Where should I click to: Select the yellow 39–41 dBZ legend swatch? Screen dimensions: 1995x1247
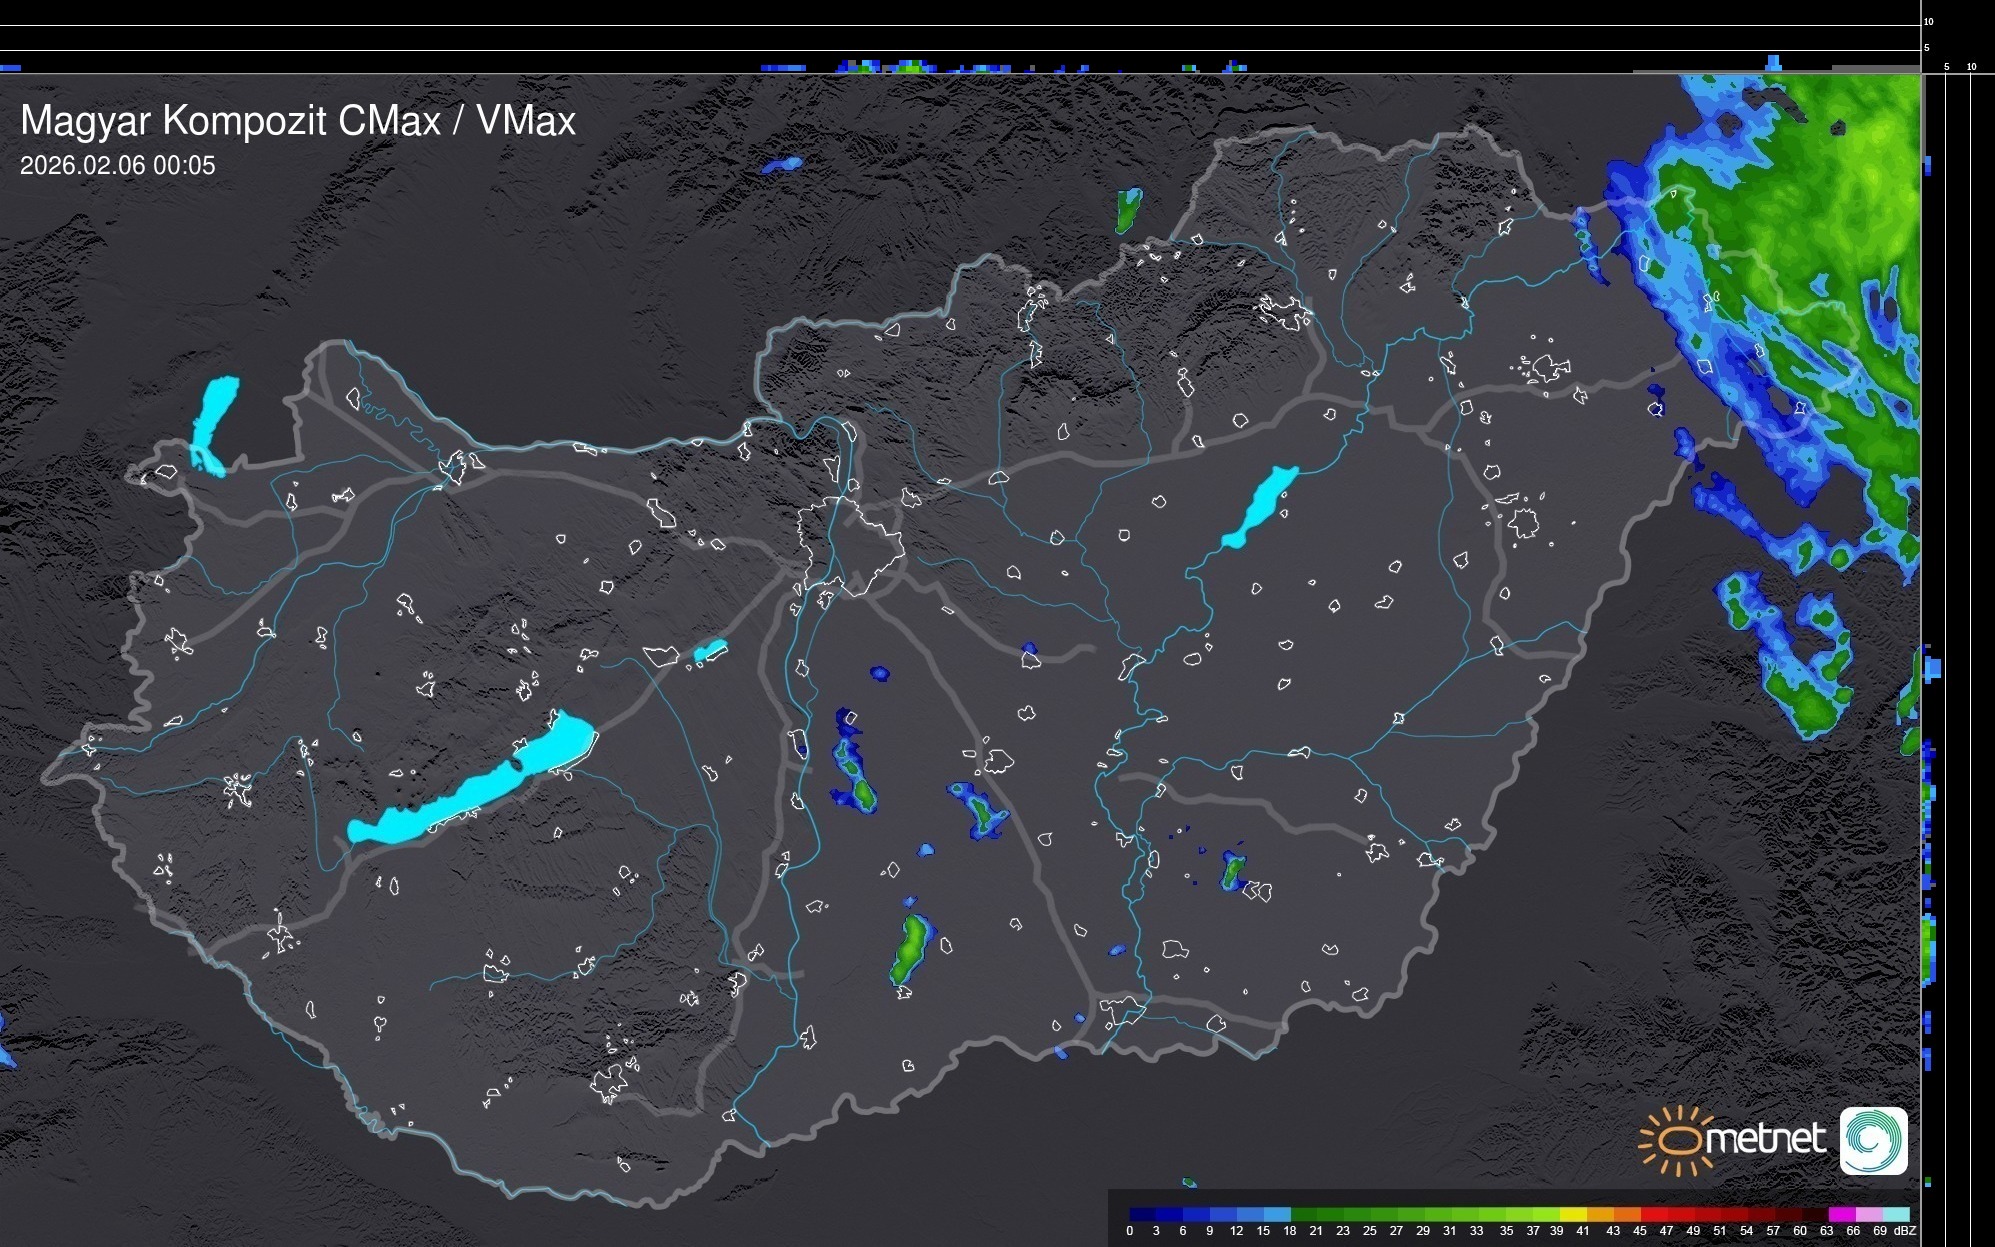point(1573,1214)
